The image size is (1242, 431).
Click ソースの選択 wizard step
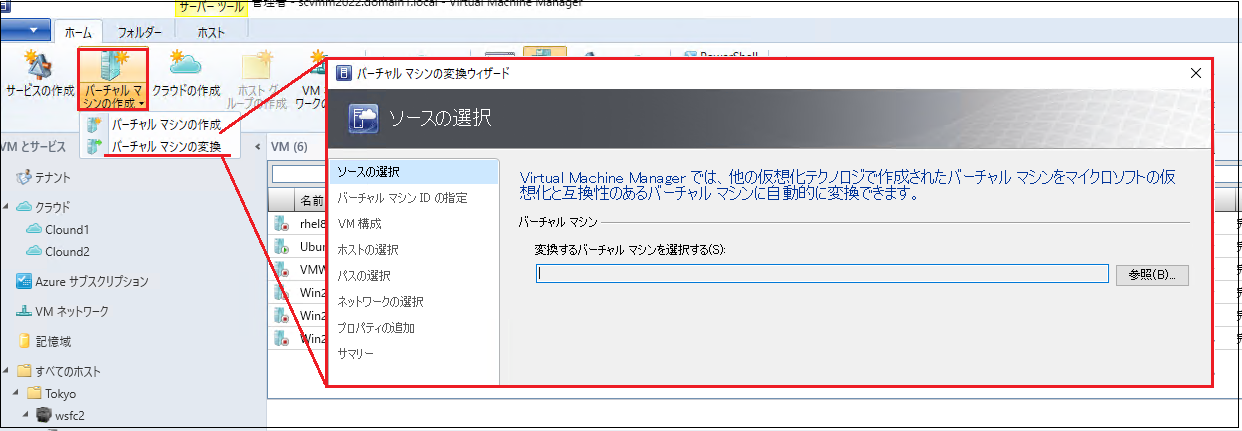coord(414,172)
